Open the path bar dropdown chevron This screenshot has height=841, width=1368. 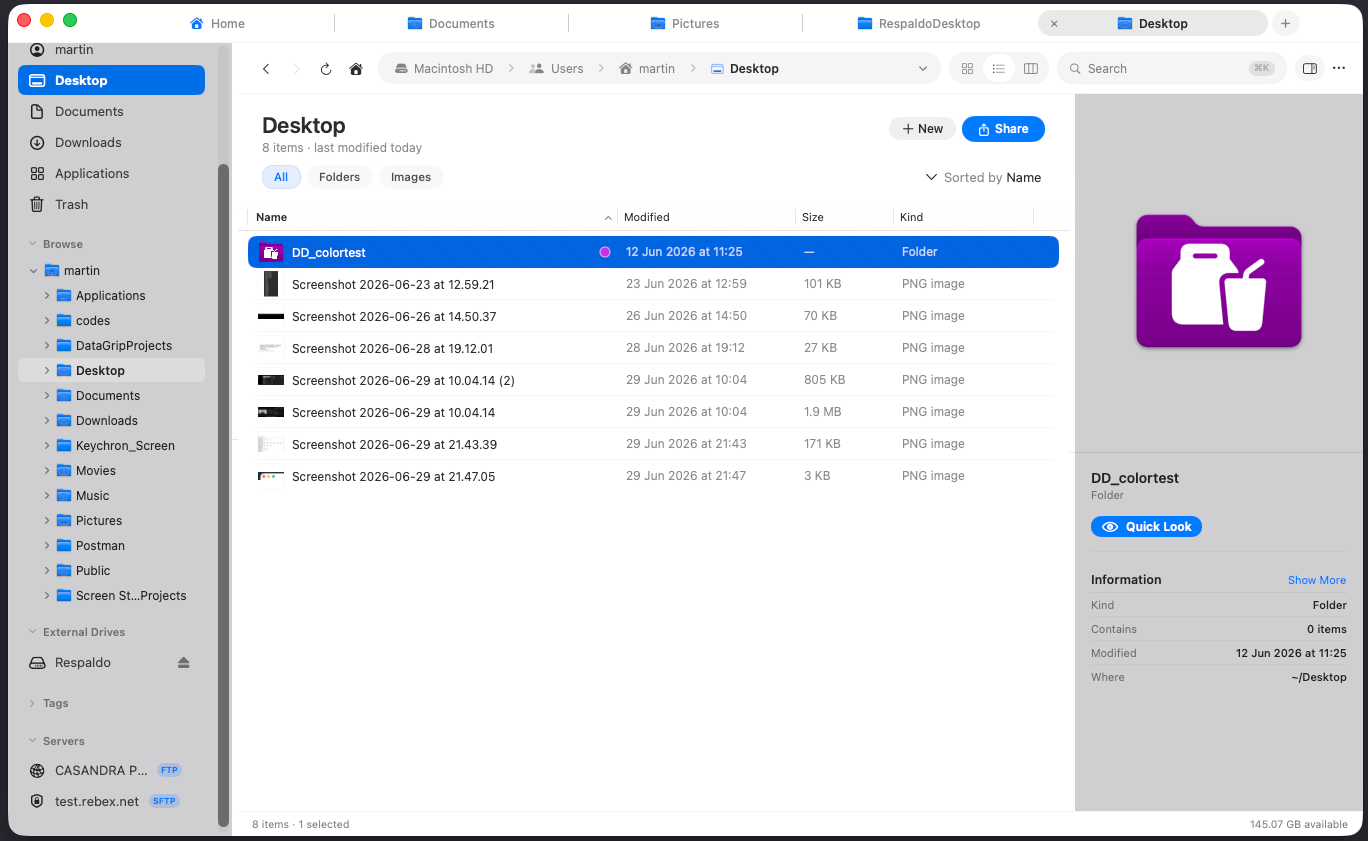click(922, 69)
